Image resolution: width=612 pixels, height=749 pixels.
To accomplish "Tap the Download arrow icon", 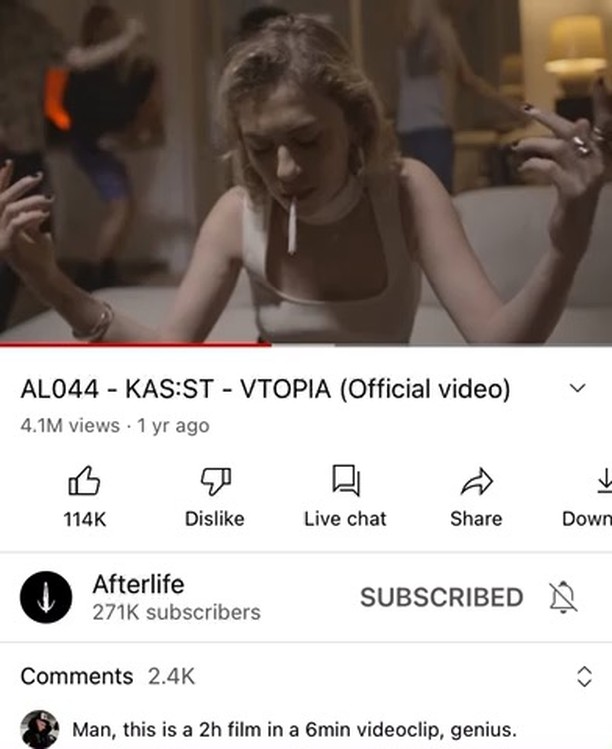I will tap(604, 481).
